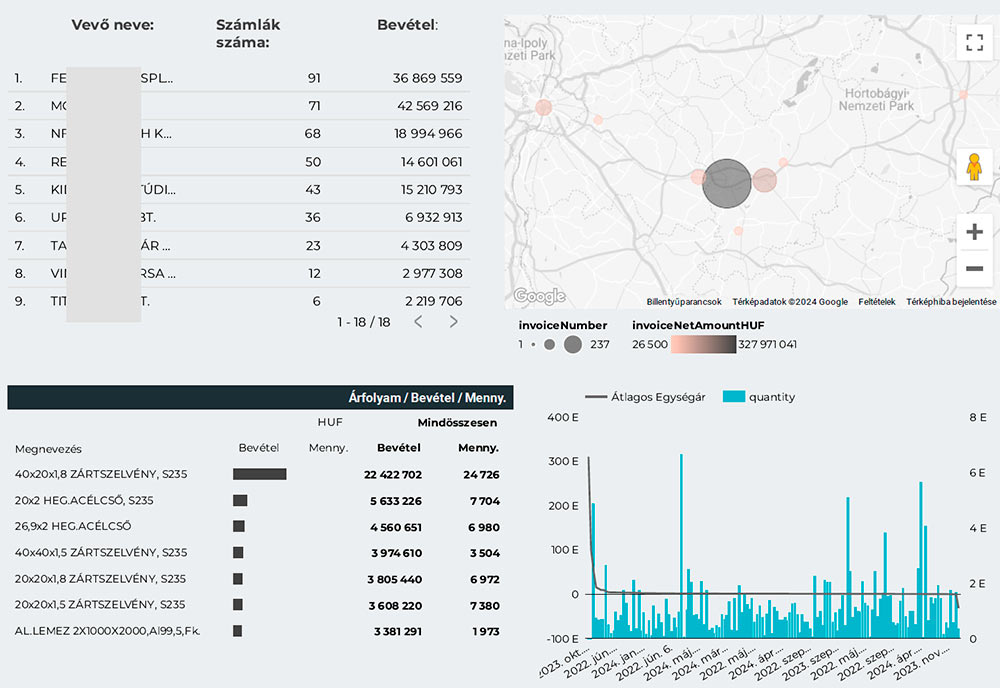1000x688 pixels.
Task: Click the Google logo on the map
Action: (539, 296)
